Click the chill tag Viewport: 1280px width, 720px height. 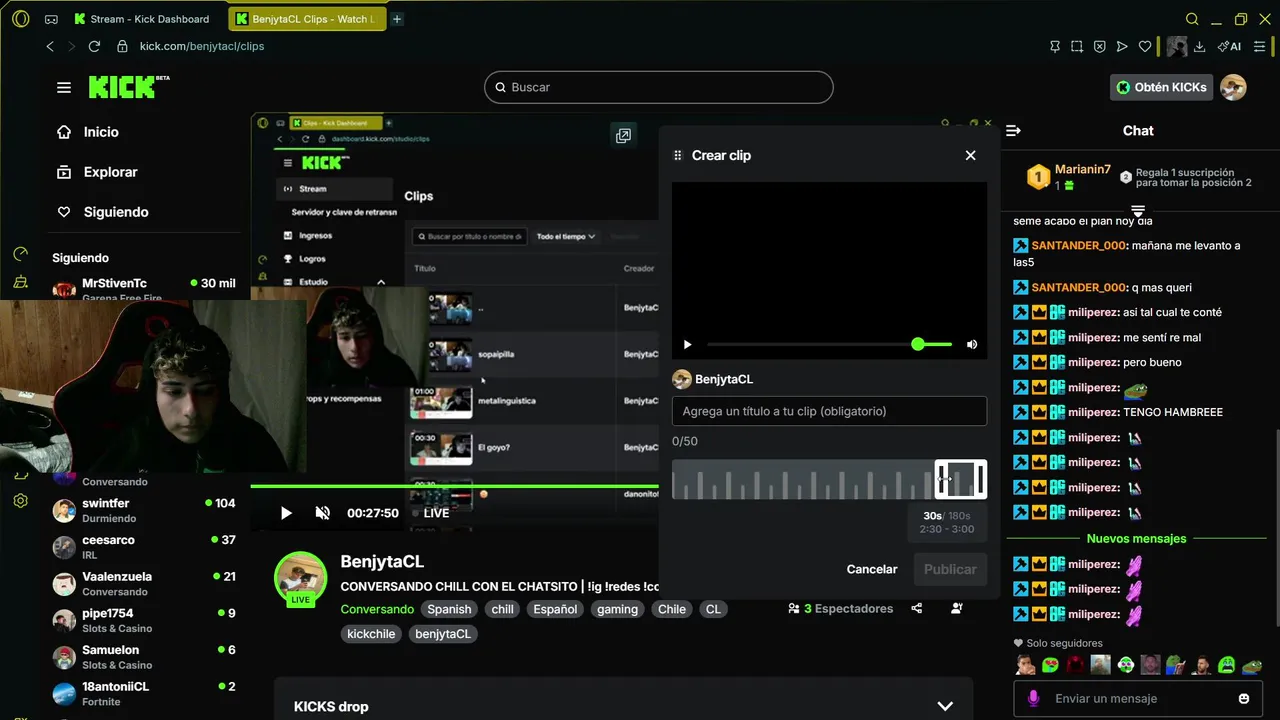point(502,609)
